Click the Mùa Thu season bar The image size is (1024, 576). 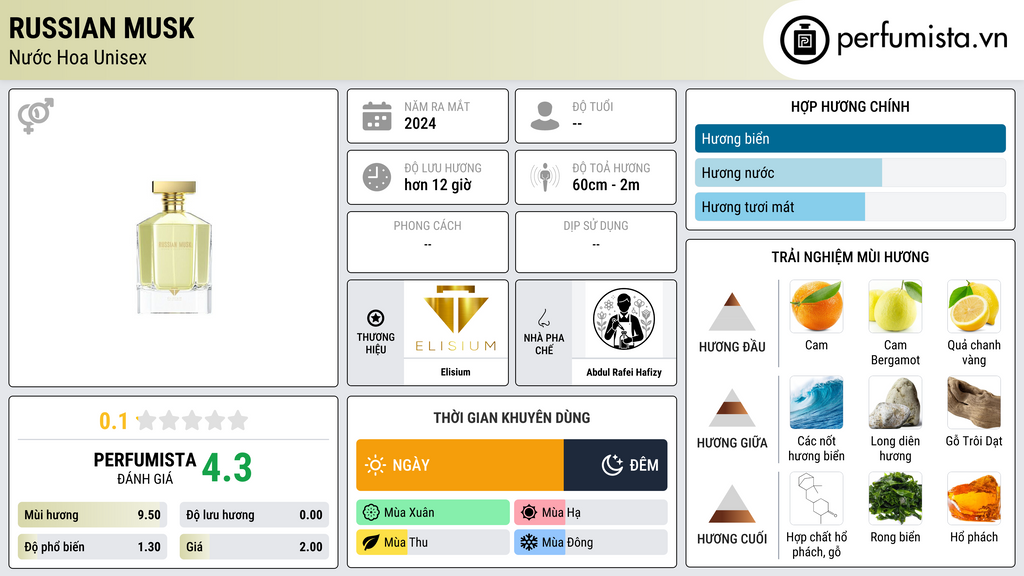[x=433, y=543]
